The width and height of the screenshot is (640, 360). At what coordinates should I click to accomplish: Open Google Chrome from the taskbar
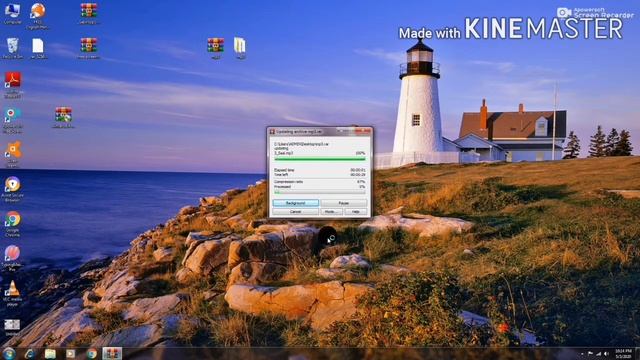(91, 353)
